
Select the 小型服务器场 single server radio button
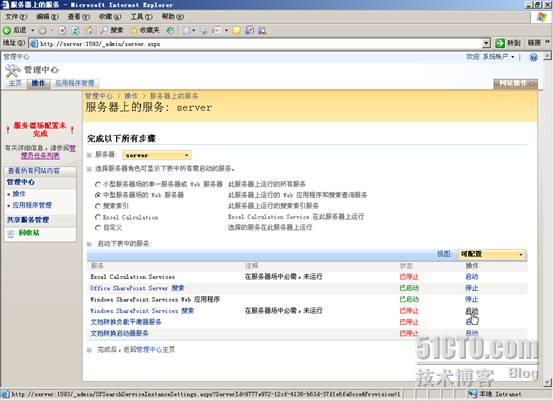tap(98, 184)
